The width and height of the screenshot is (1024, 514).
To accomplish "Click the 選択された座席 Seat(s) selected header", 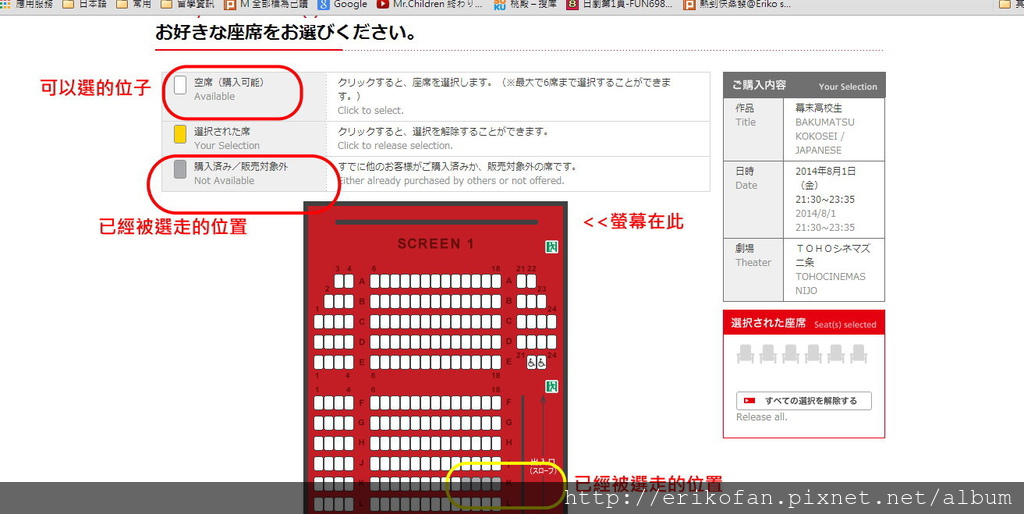I will tap(804, 323).
